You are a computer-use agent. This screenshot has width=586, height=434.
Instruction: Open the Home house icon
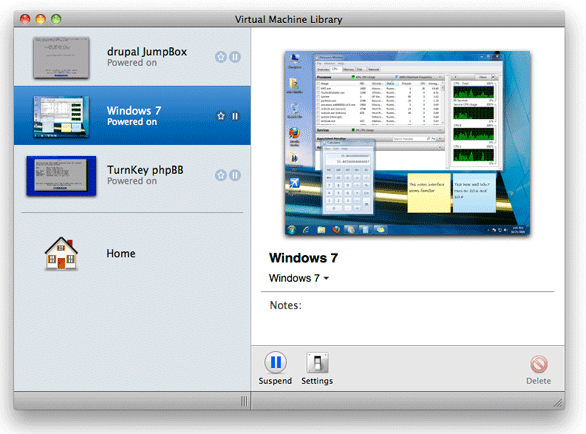61,253
